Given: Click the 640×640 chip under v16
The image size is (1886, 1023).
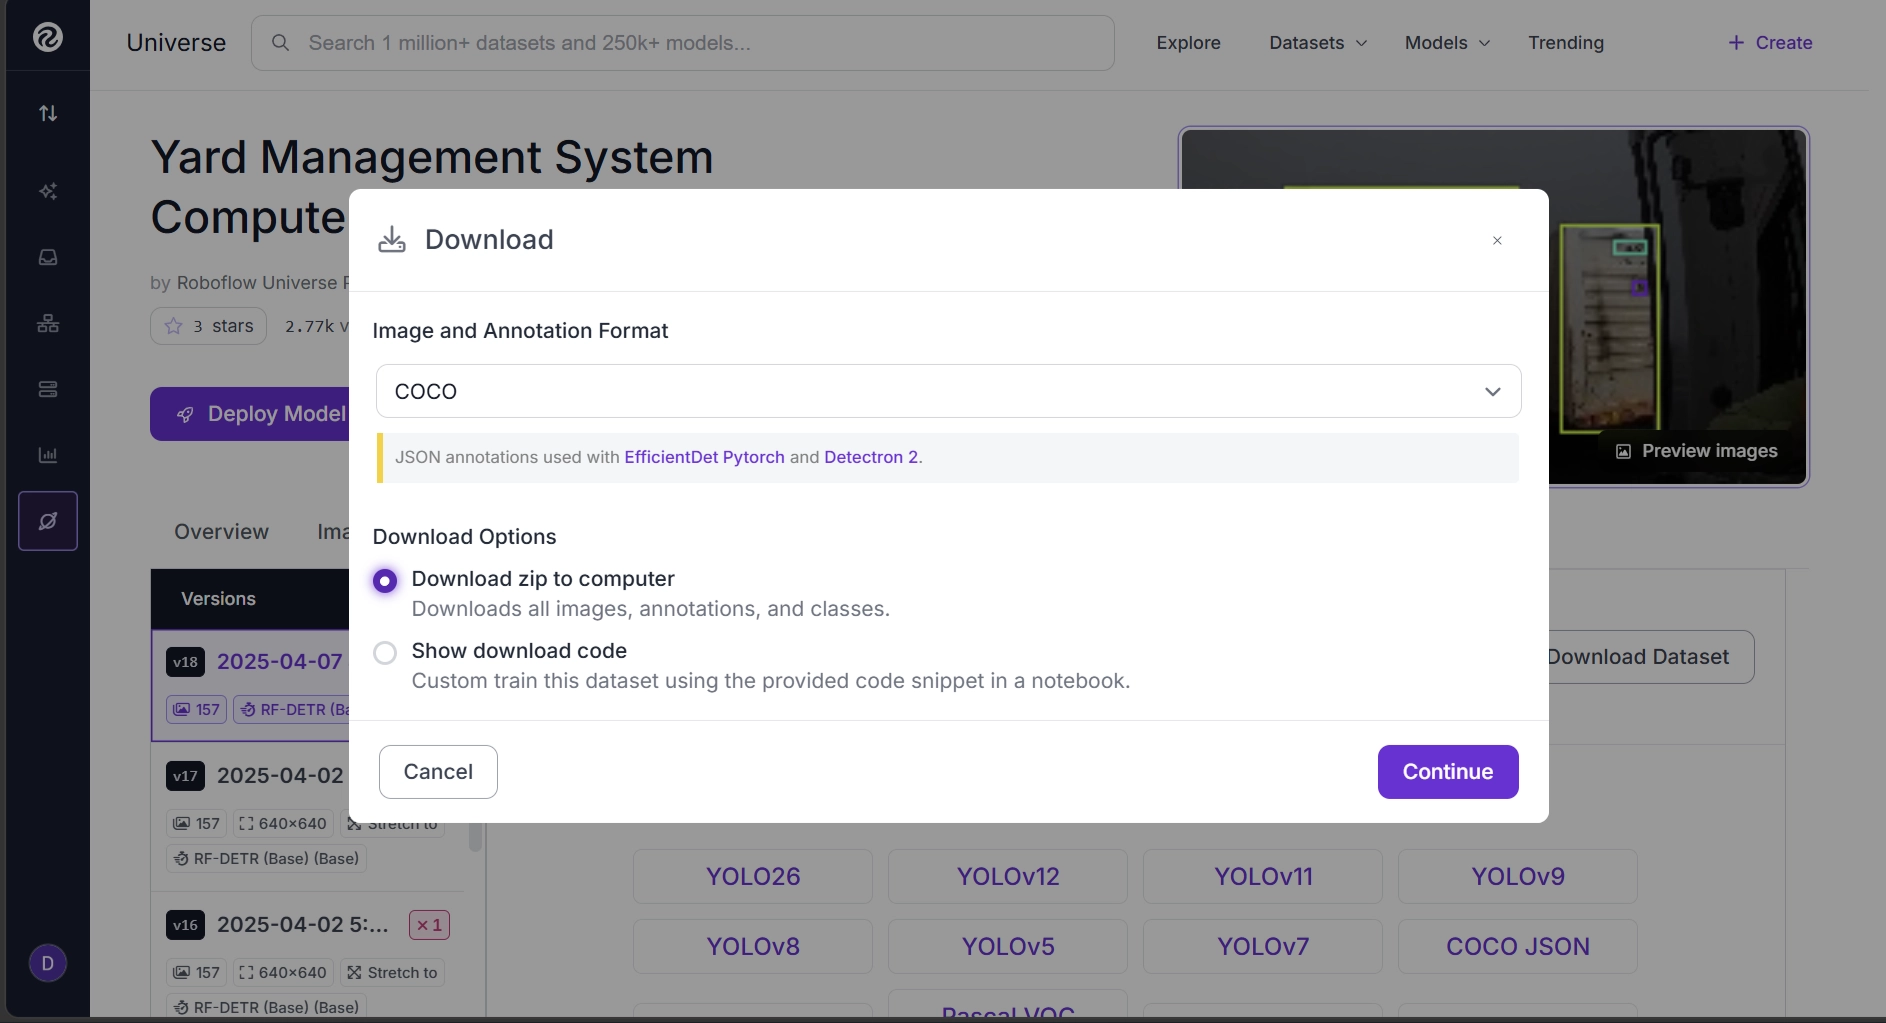Looking at the screenshot, I should (283, 973).
